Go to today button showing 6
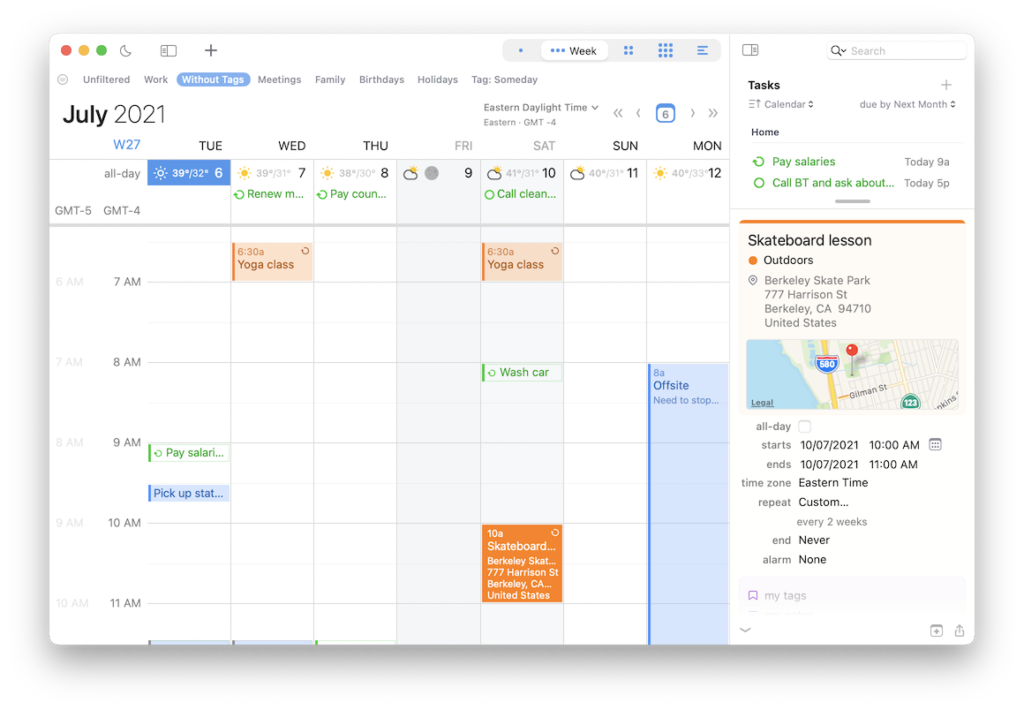Image resolution: width=1024 pixels, height=710 pixels. (x=665, y=114)
